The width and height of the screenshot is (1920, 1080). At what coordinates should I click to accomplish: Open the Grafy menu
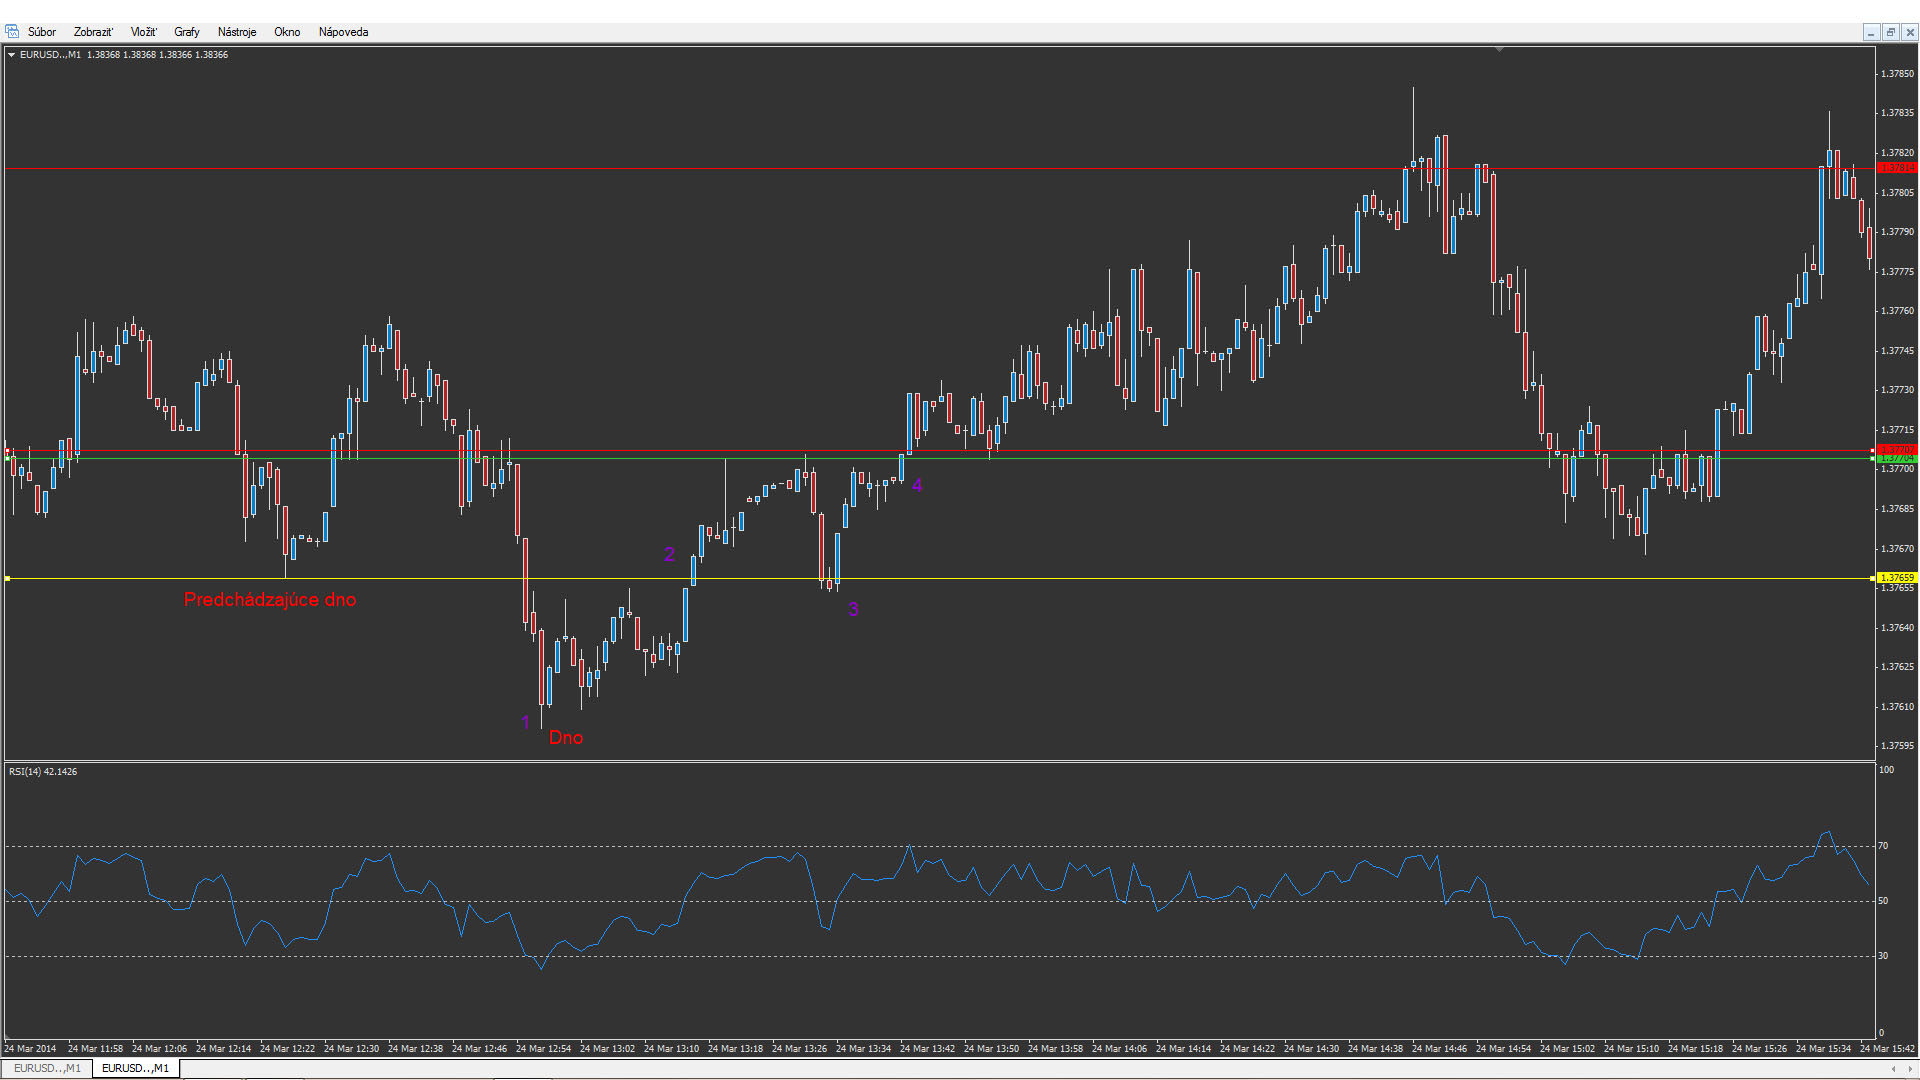187,32
